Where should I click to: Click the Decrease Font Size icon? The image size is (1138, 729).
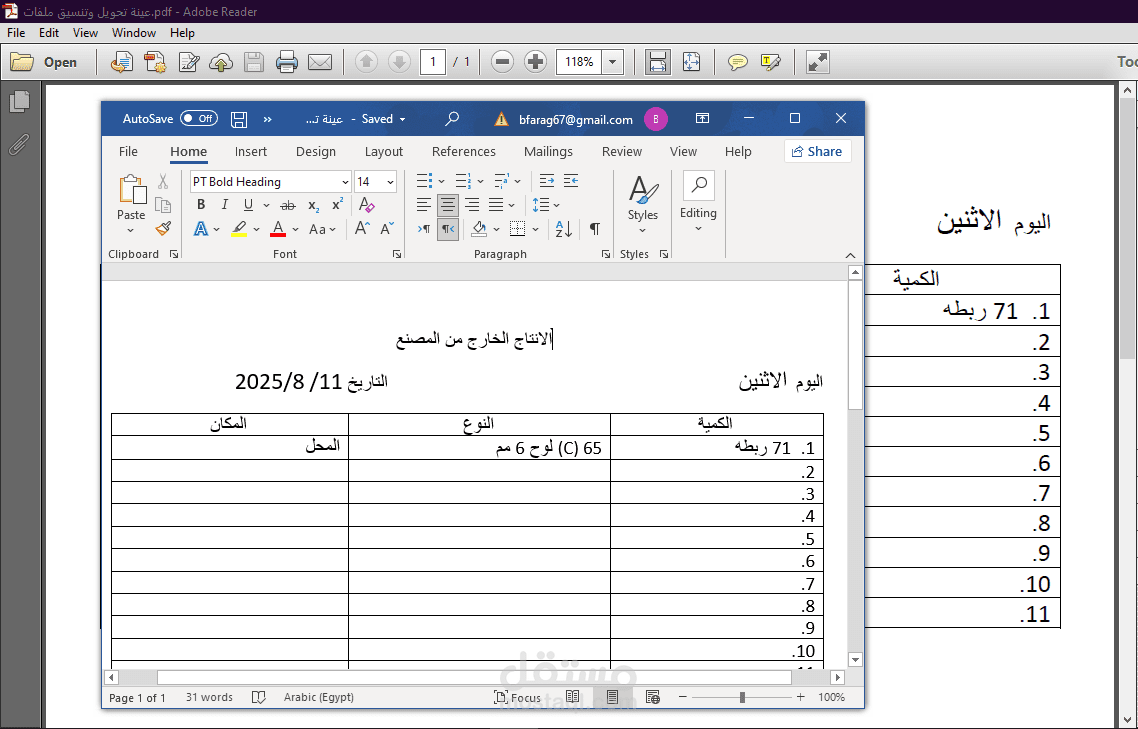(388, 229)
